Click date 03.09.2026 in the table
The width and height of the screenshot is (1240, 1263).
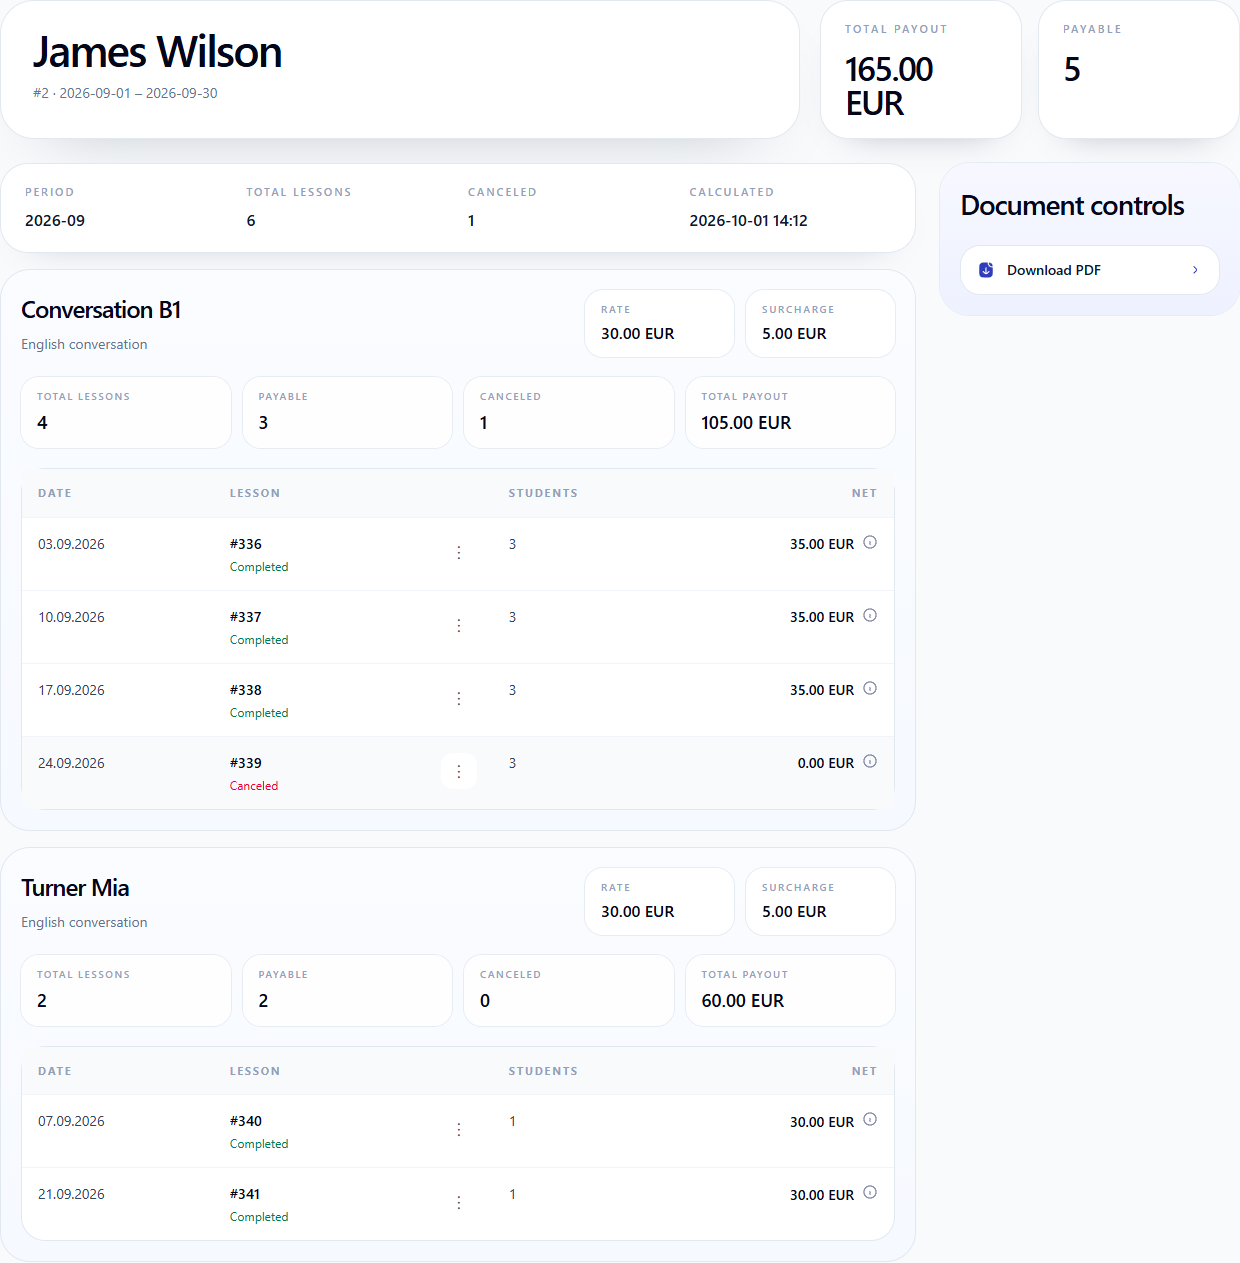[71, 545]
